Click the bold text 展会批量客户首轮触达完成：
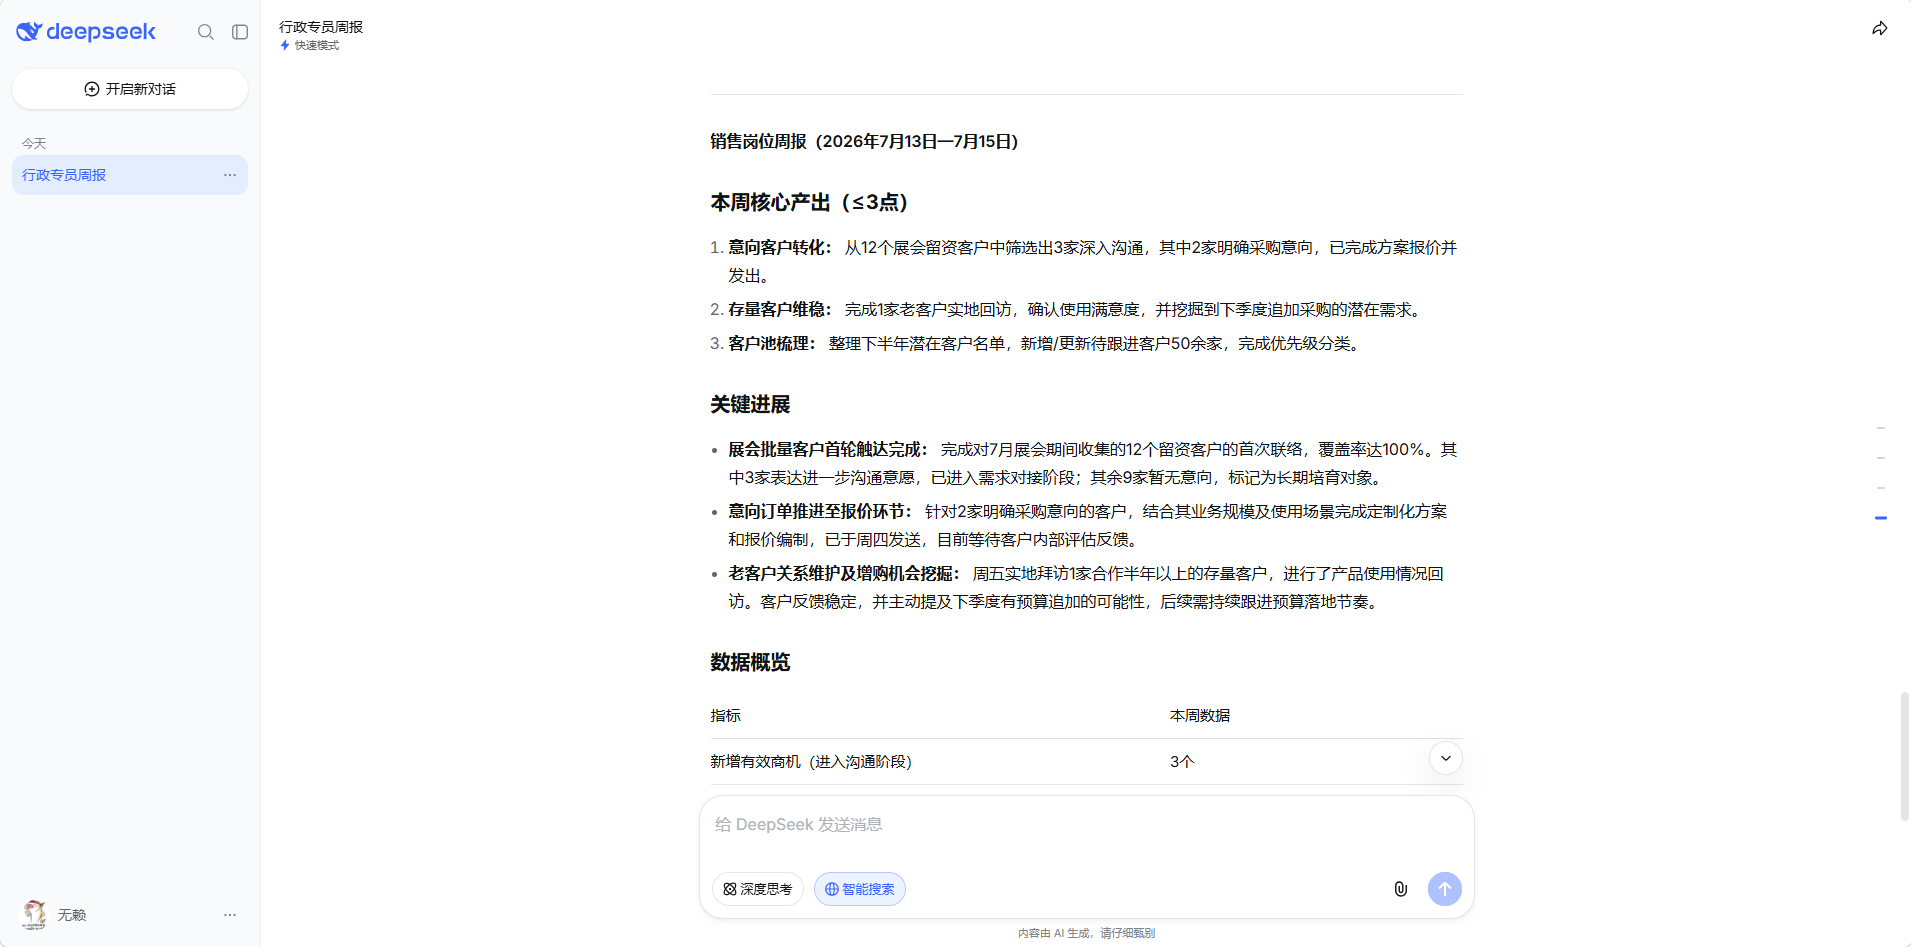The image size is (1911, 947). [828, 449]
